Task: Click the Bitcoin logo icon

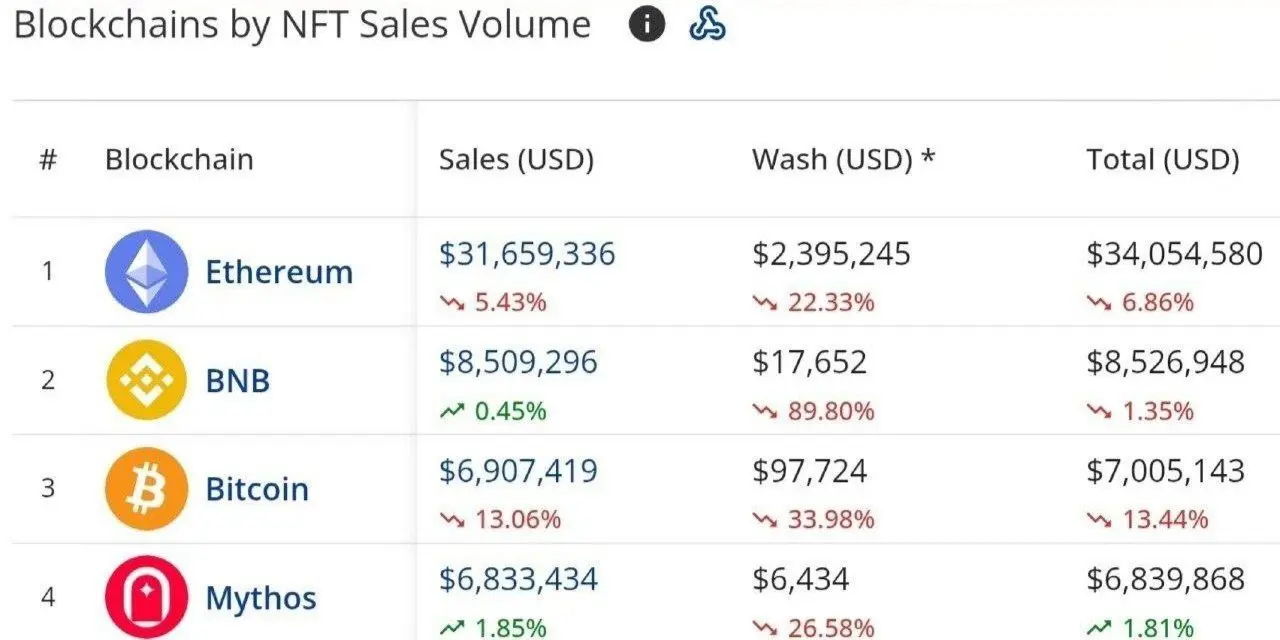Action: point(146,489)
